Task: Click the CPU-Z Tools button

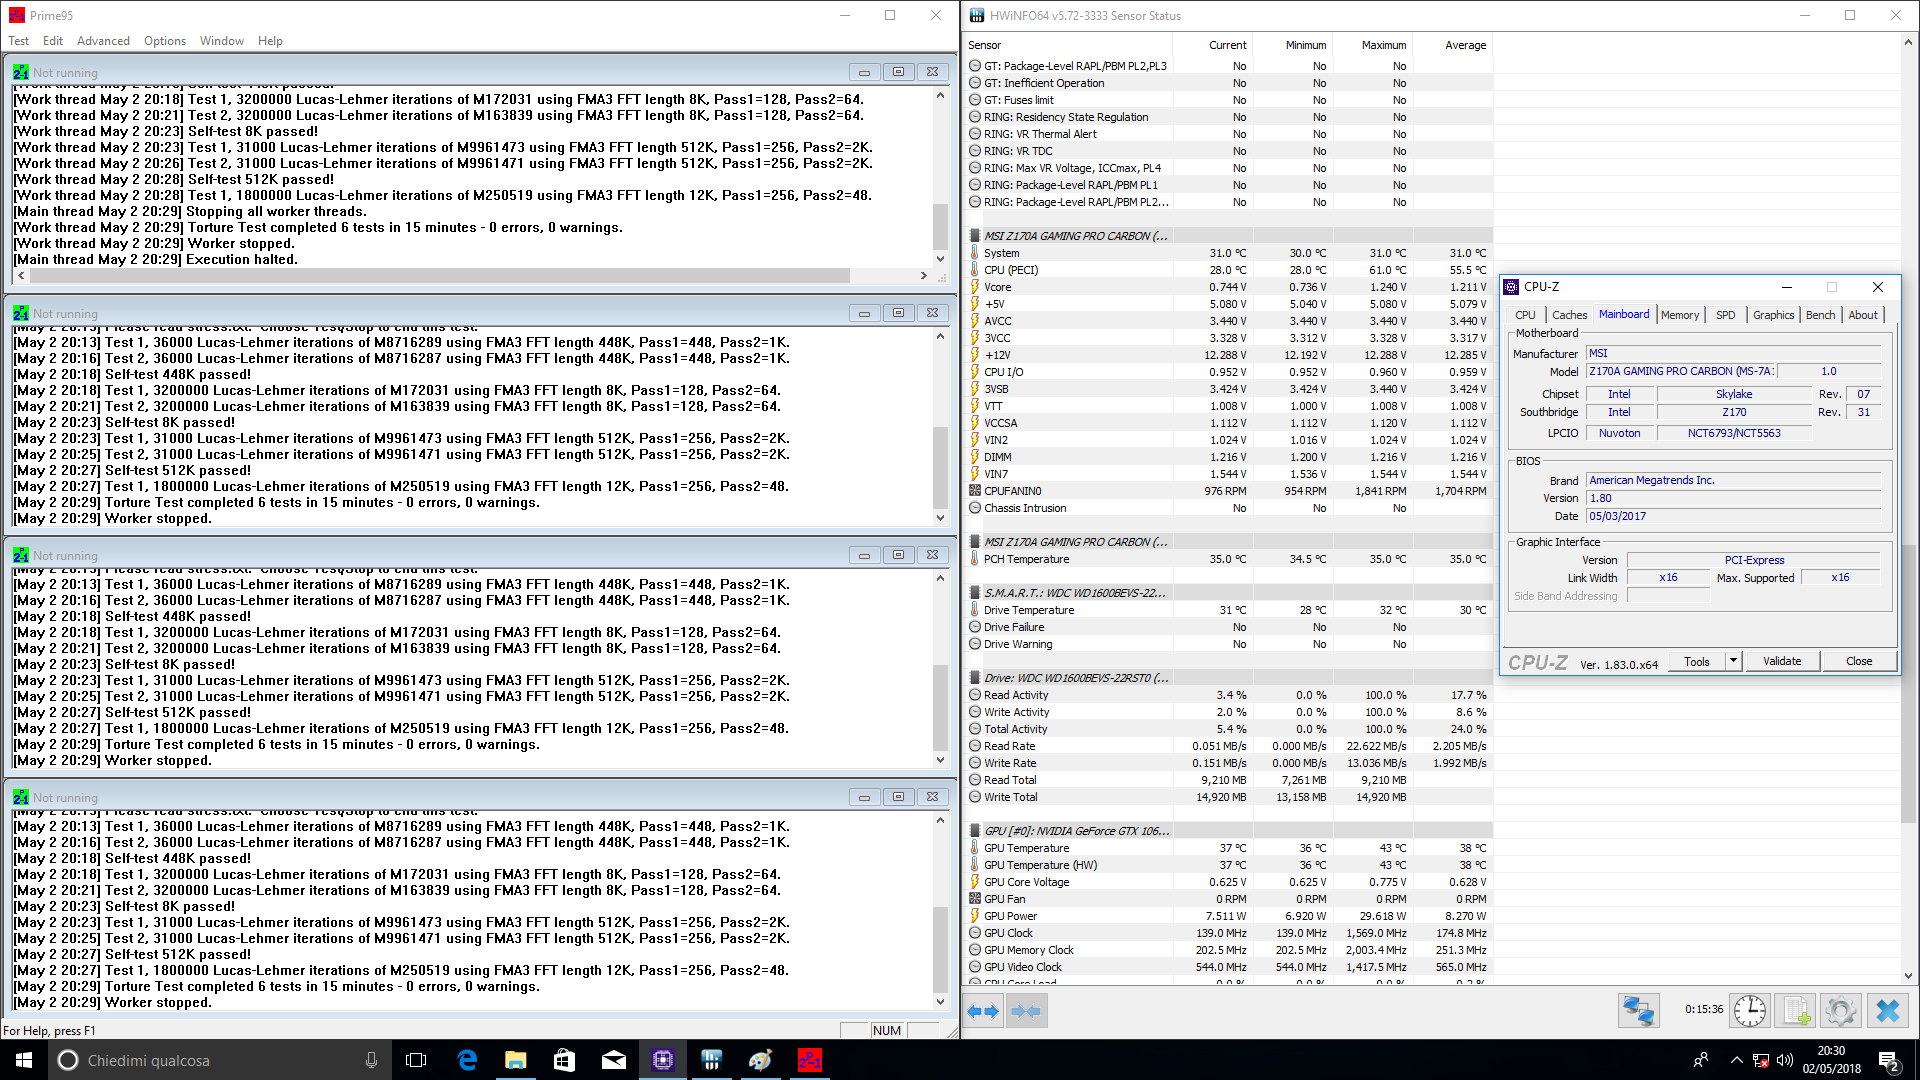Action: point(1697,661)
